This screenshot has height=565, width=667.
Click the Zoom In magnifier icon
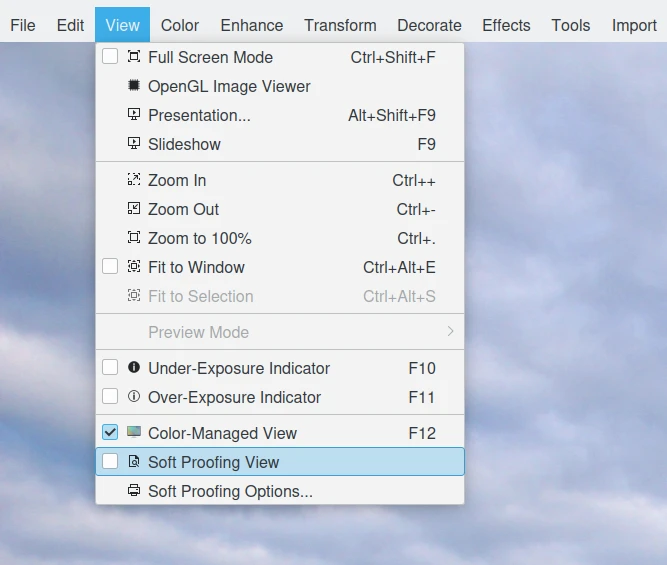[x=134, y=180]
